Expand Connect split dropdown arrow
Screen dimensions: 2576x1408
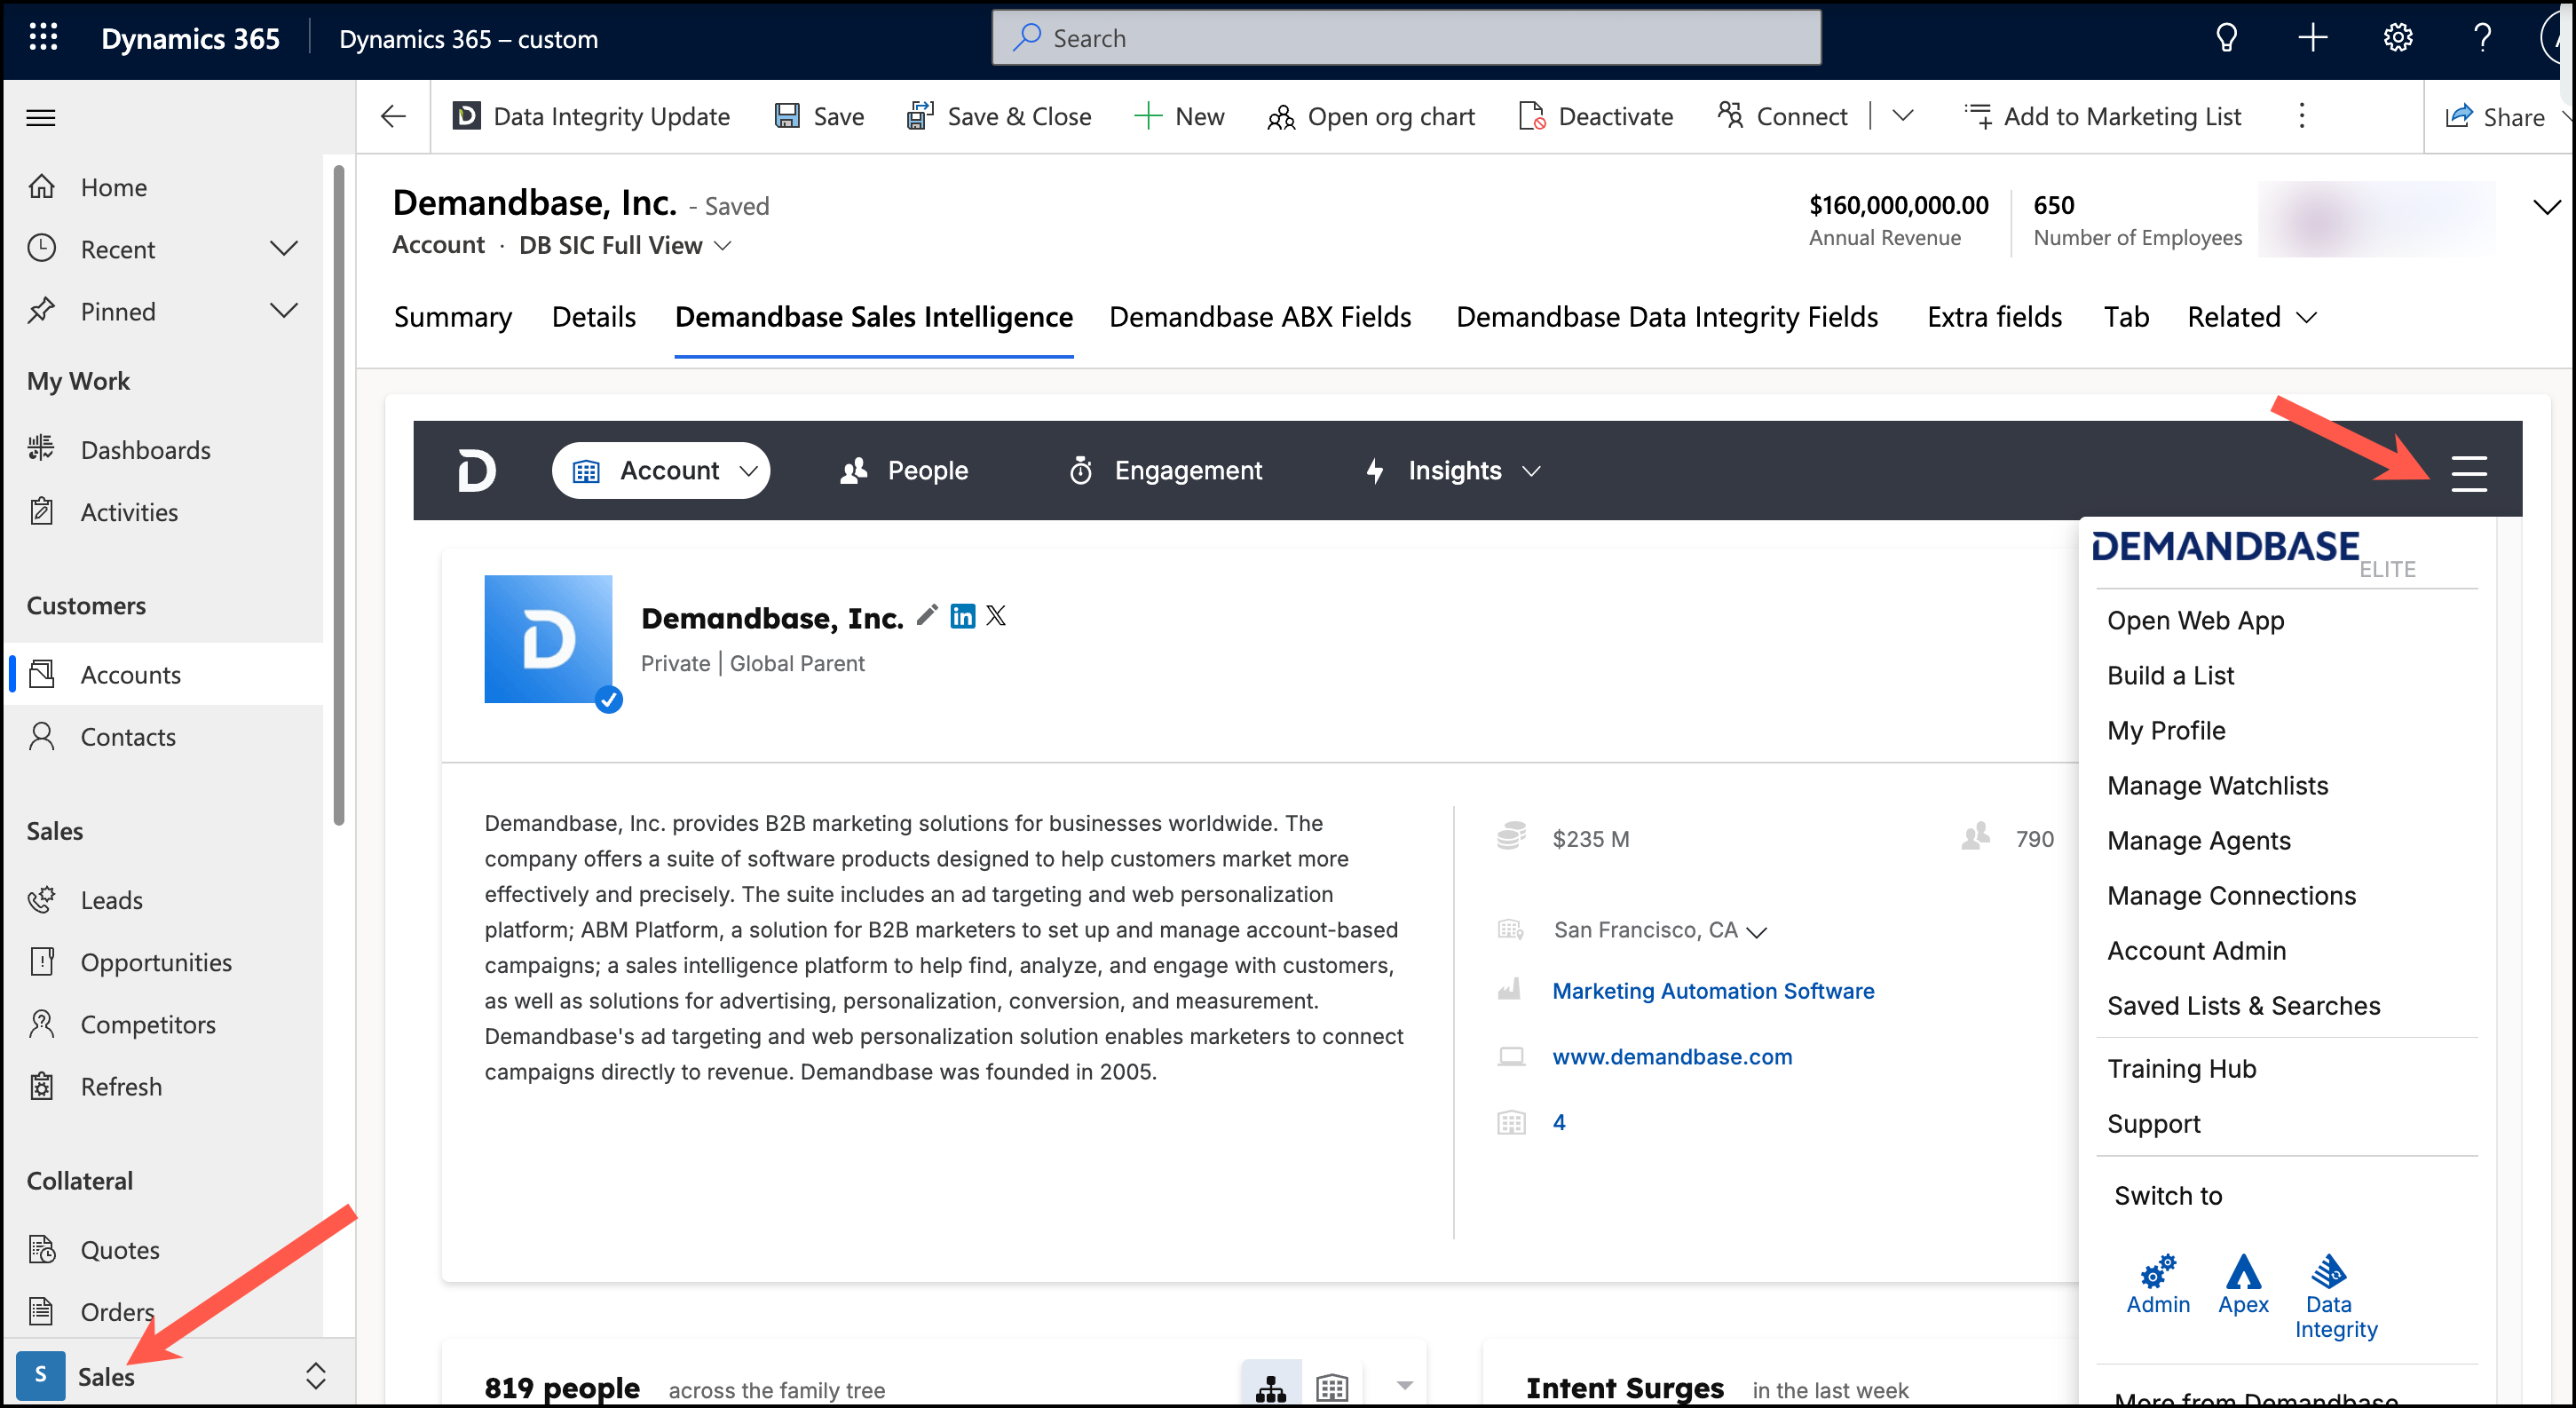point(1903,116)
